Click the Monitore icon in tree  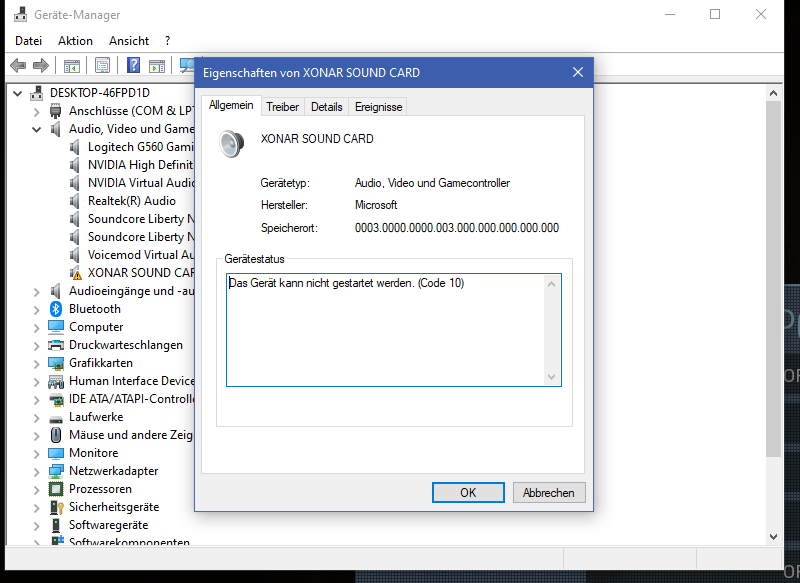tap(56, 453)
